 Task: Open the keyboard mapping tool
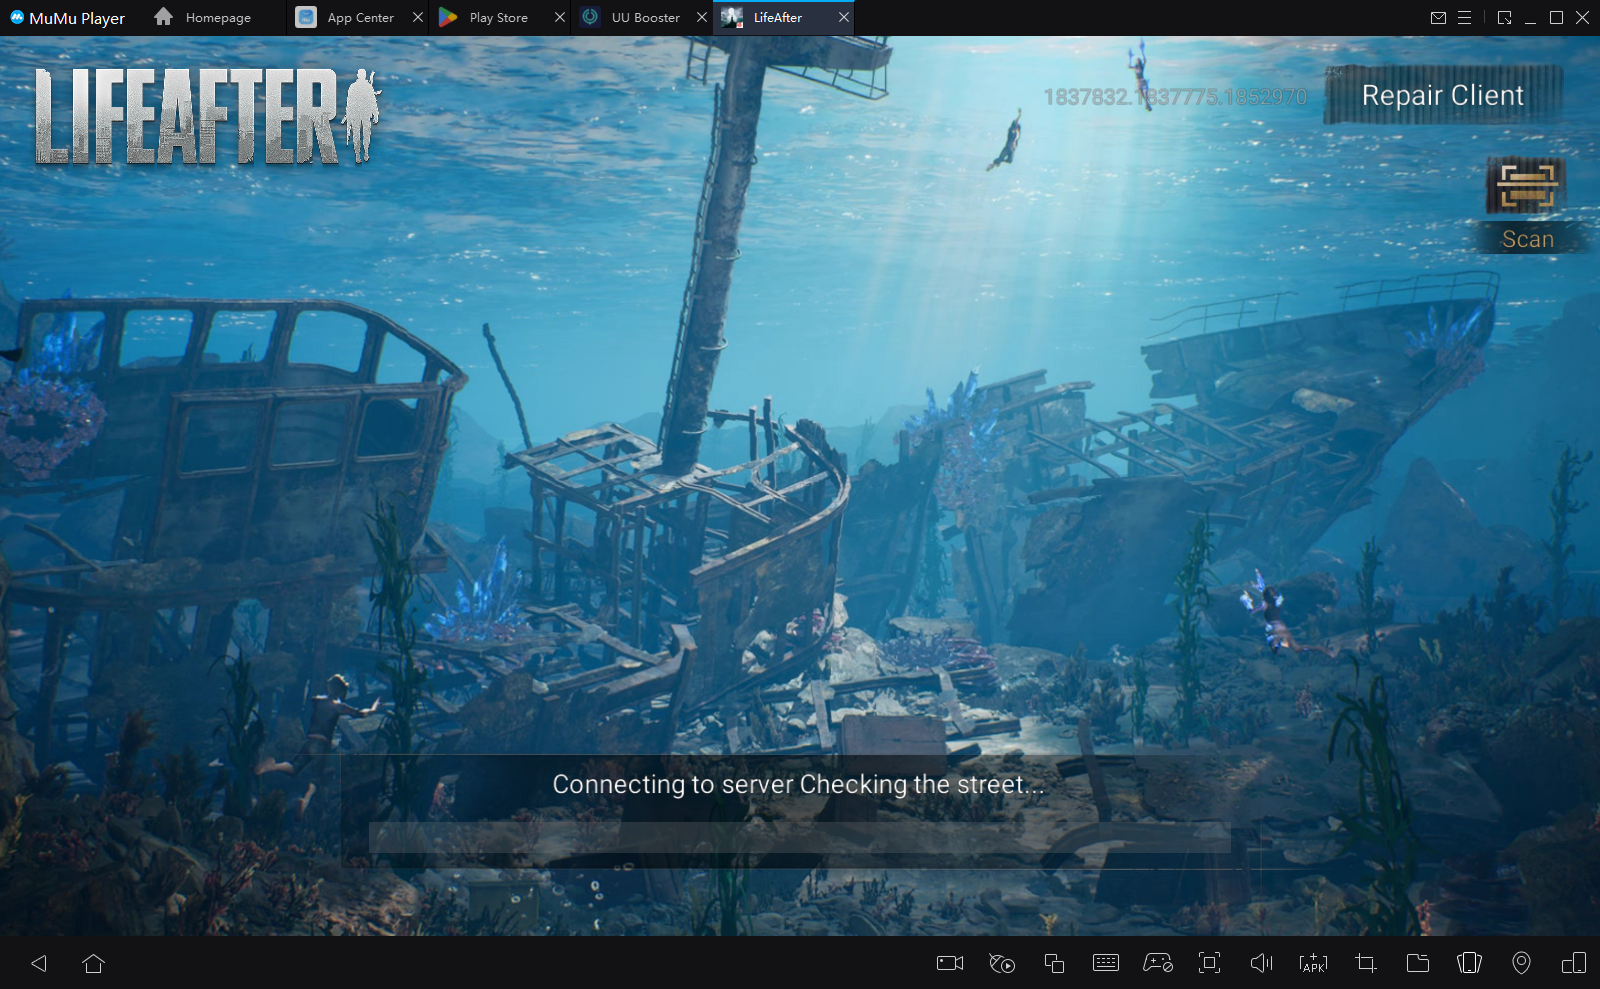pos(1106,963)
